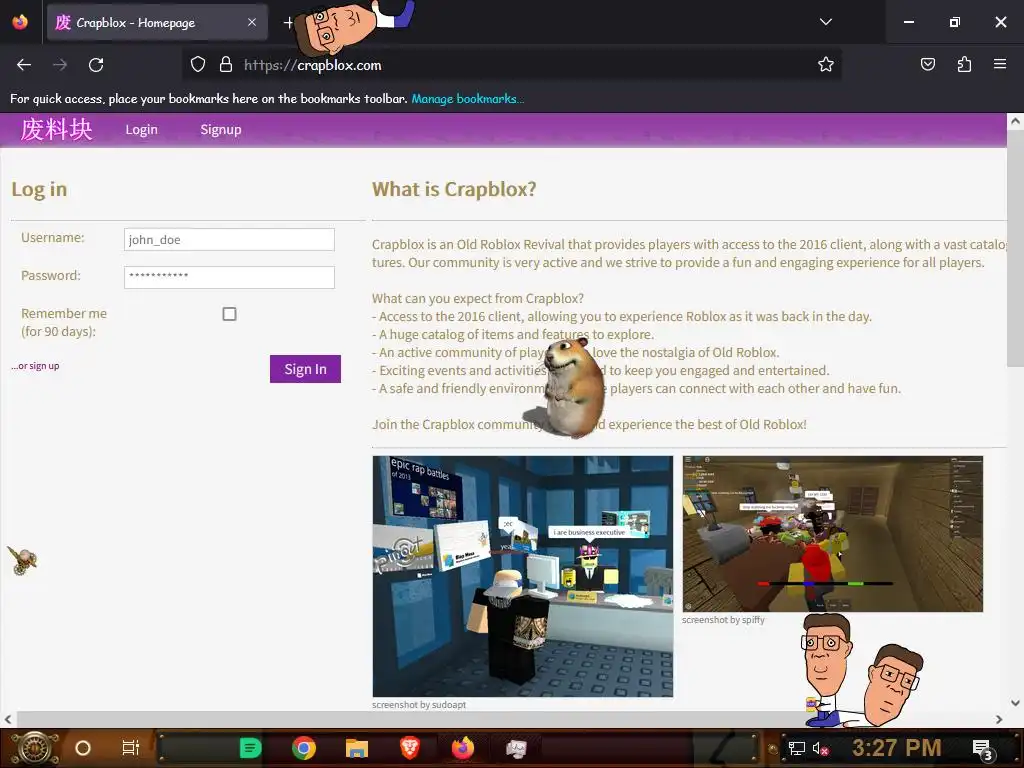Open Cortana circle icon on taskbar
The height and width of the screenshot is (768, 1024).
83,748
